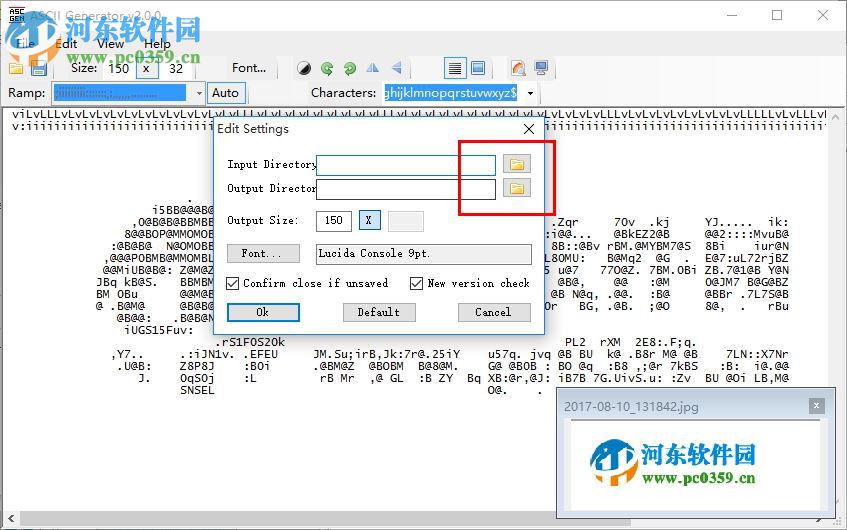The width and height of the screenshot is (847, 530).
Task: Flip image horizontally with blue triangle icon
Action: pyautogui.click(x=373, y=68)
